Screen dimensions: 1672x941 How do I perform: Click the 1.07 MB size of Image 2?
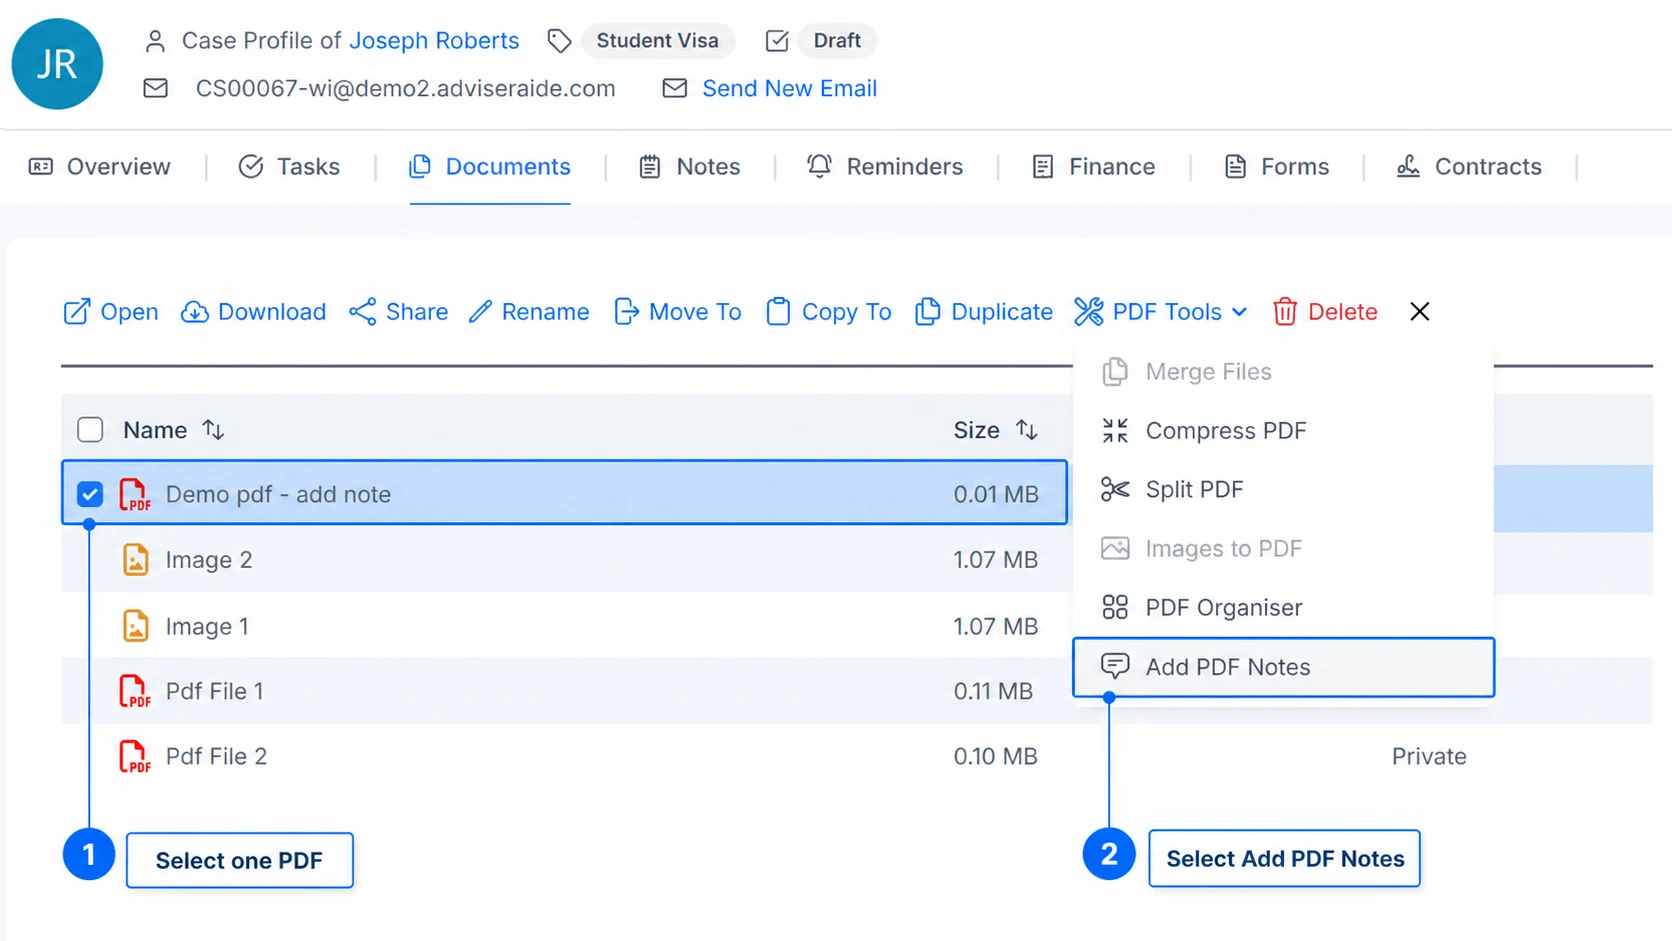click(x=996, y=560)
